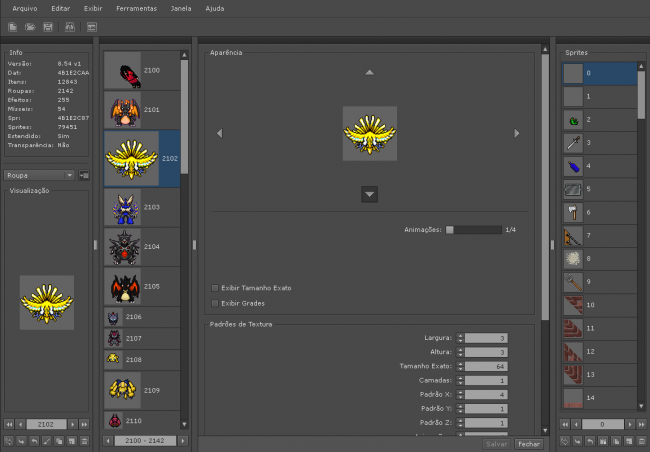
Task: Go to the next page of the 2100 - 2142 range
Action: click(183, 440)
